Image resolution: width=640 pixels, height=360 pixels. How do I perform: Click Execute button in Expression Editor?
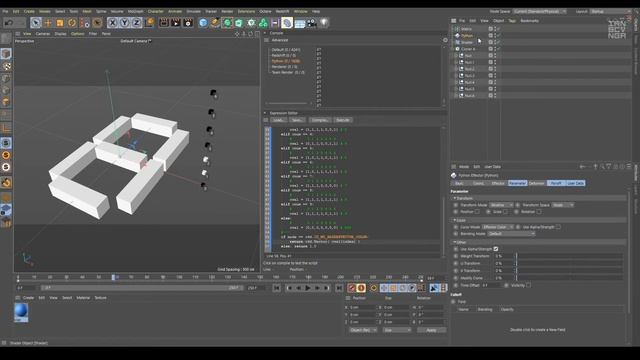(342, 120)
